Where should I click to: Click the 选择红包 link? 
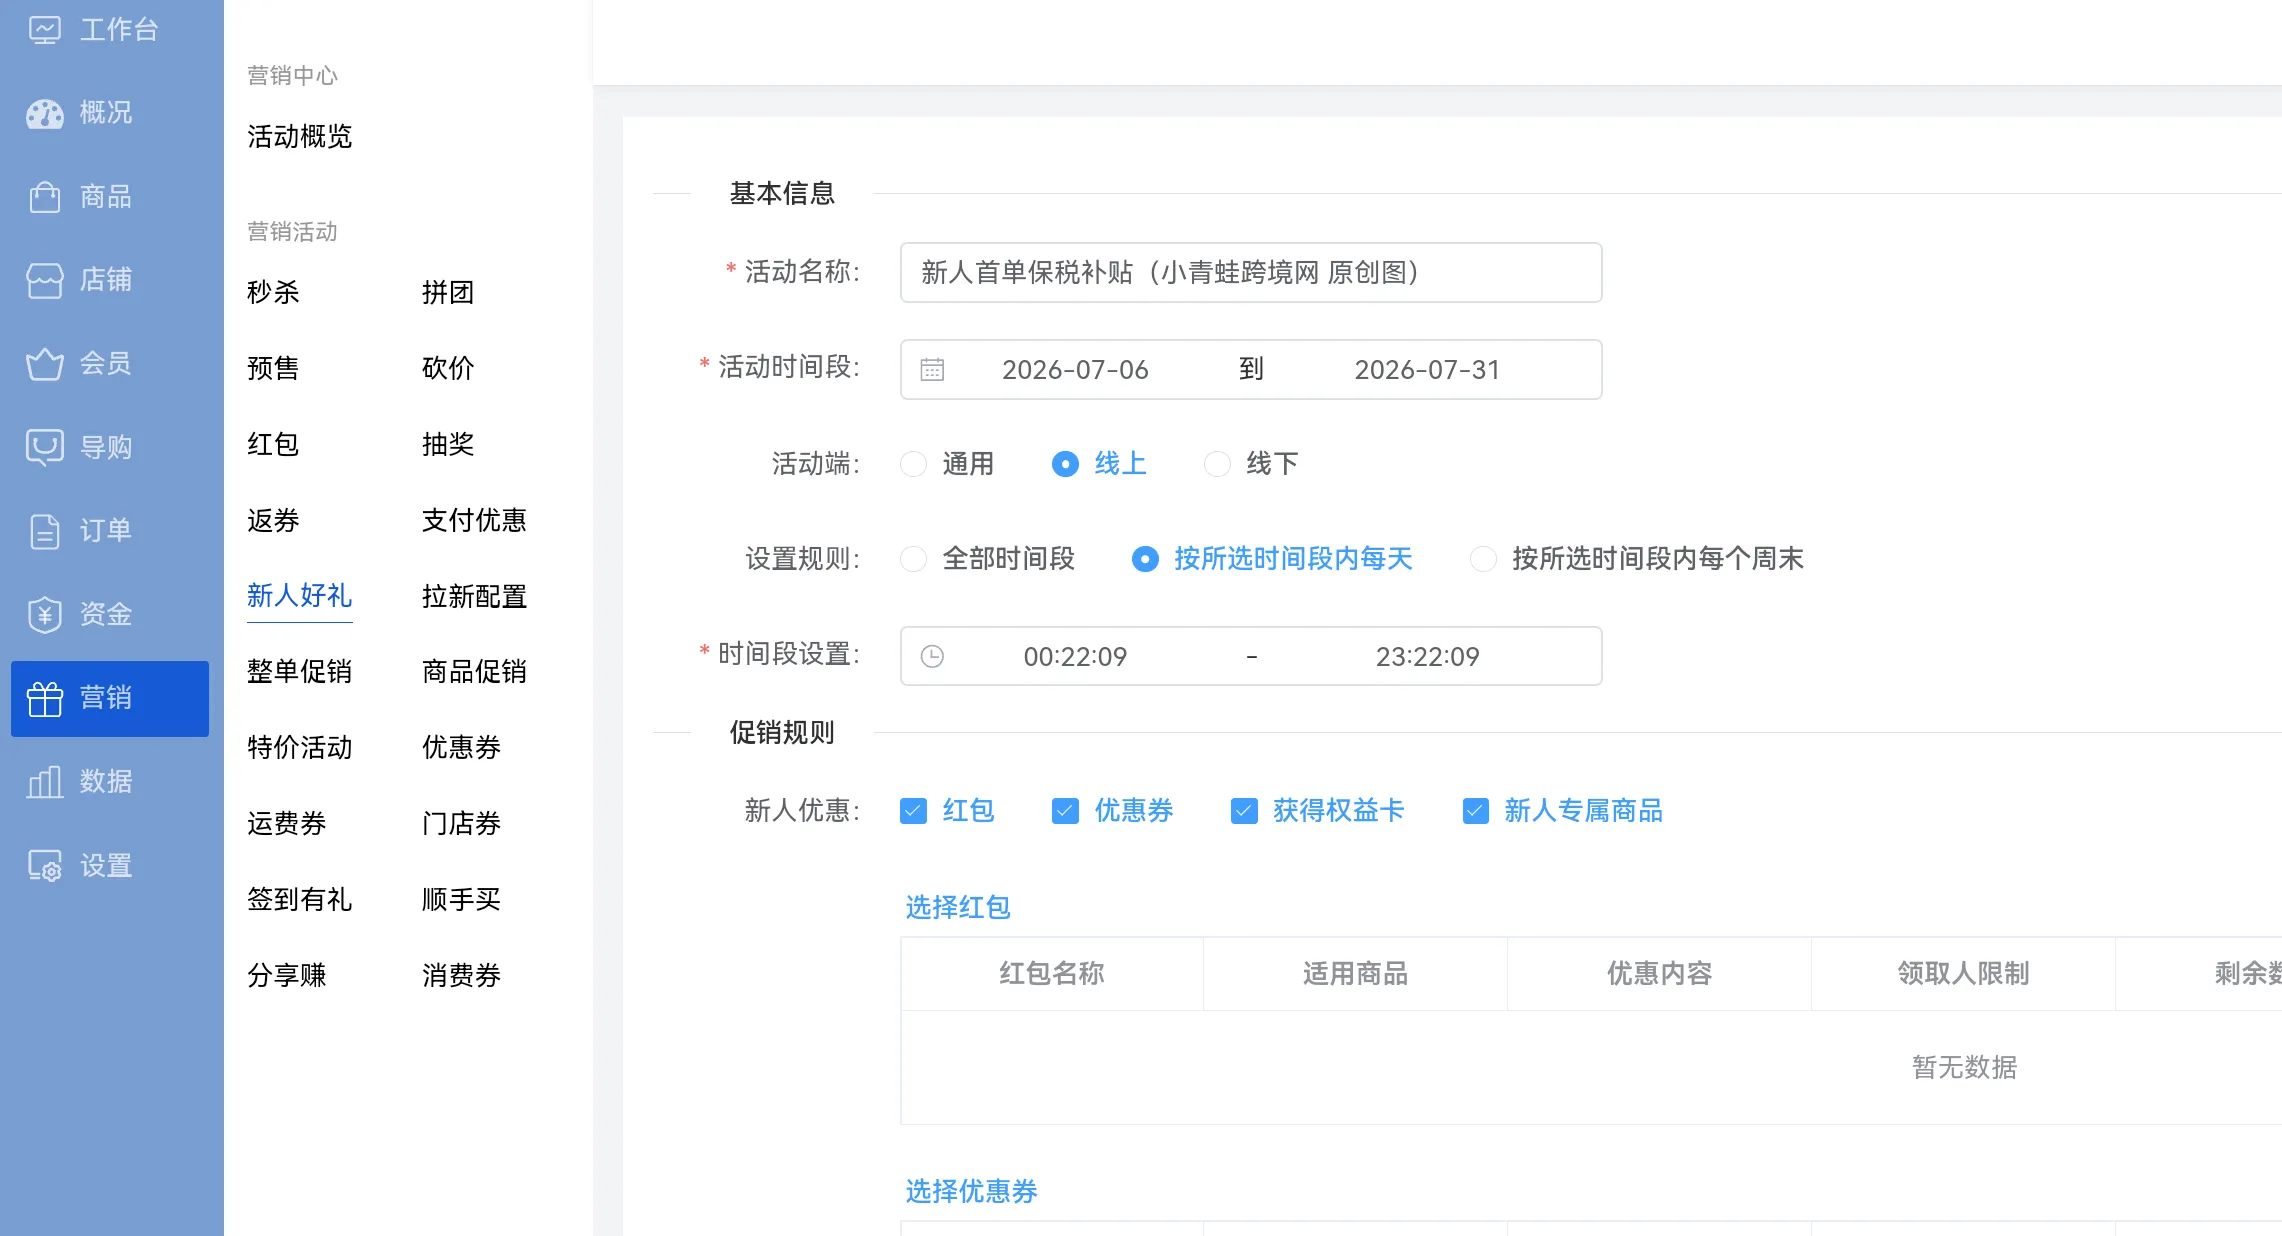[x=957, y=908]
